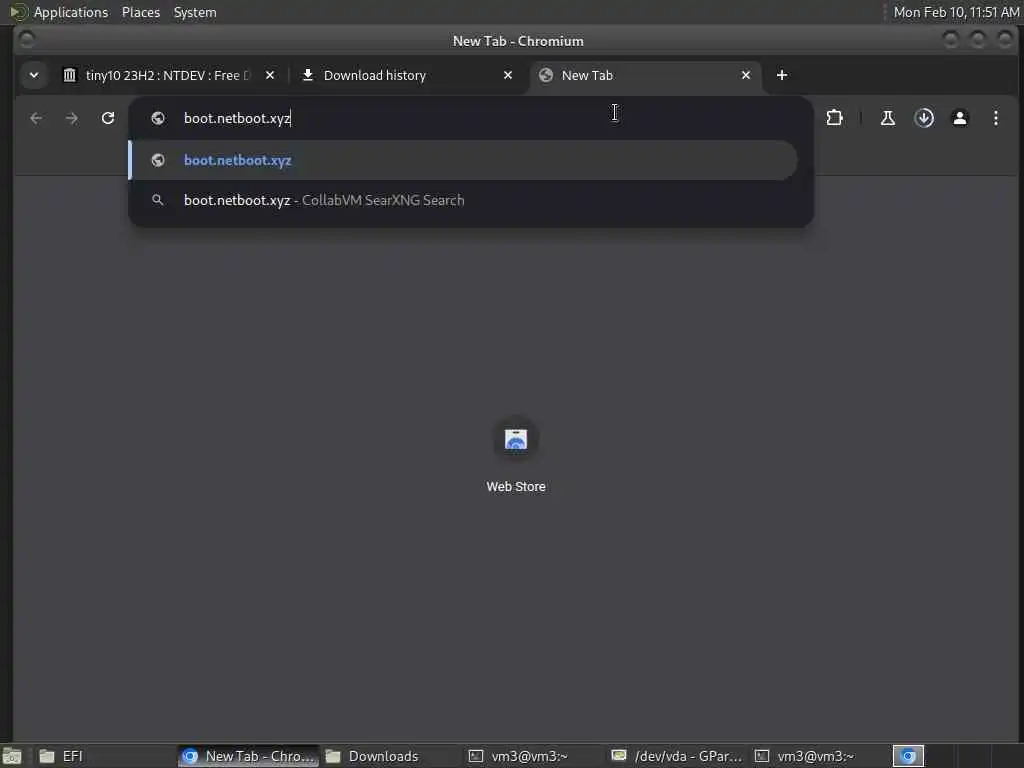This screenshot has height=768, width=1024.
Task: Switch to the /dev/vda GParted window
Action: click(x=677, y=756)
